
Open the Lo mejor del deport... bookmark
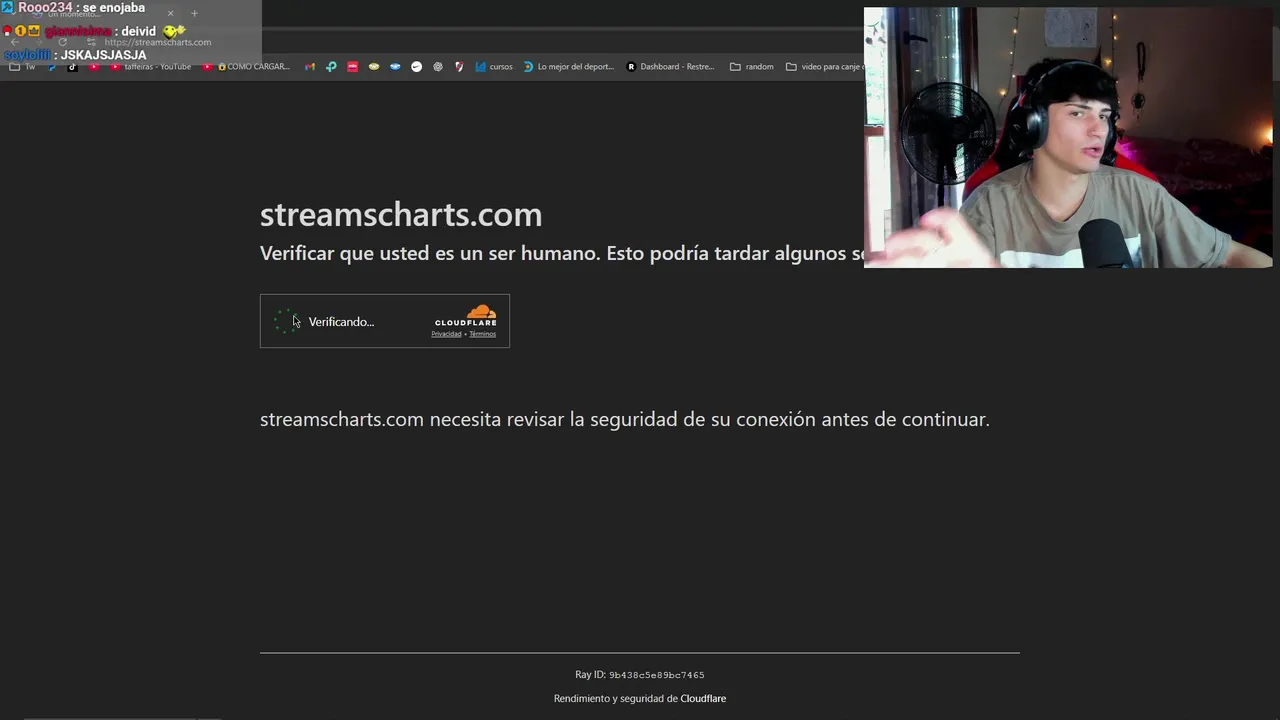[568, 67]
